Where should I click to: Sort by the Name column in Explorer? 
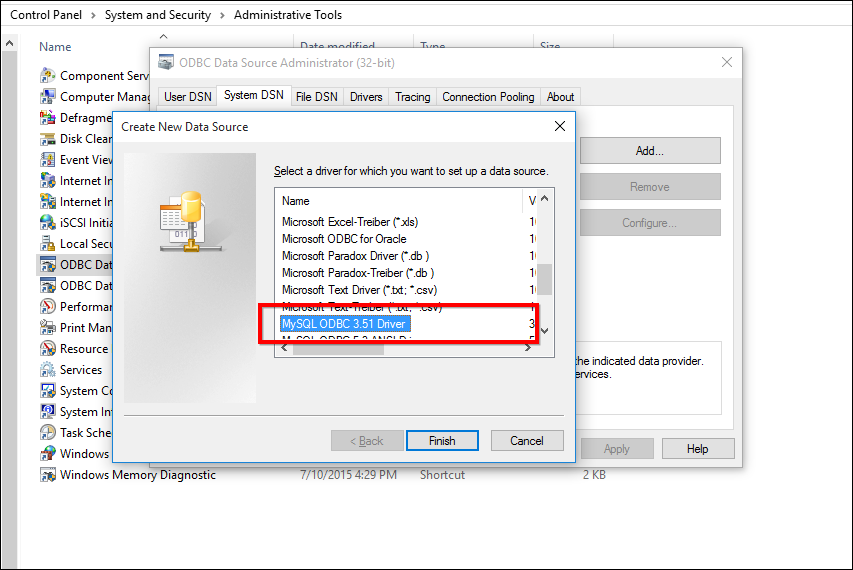pos(55,47)
